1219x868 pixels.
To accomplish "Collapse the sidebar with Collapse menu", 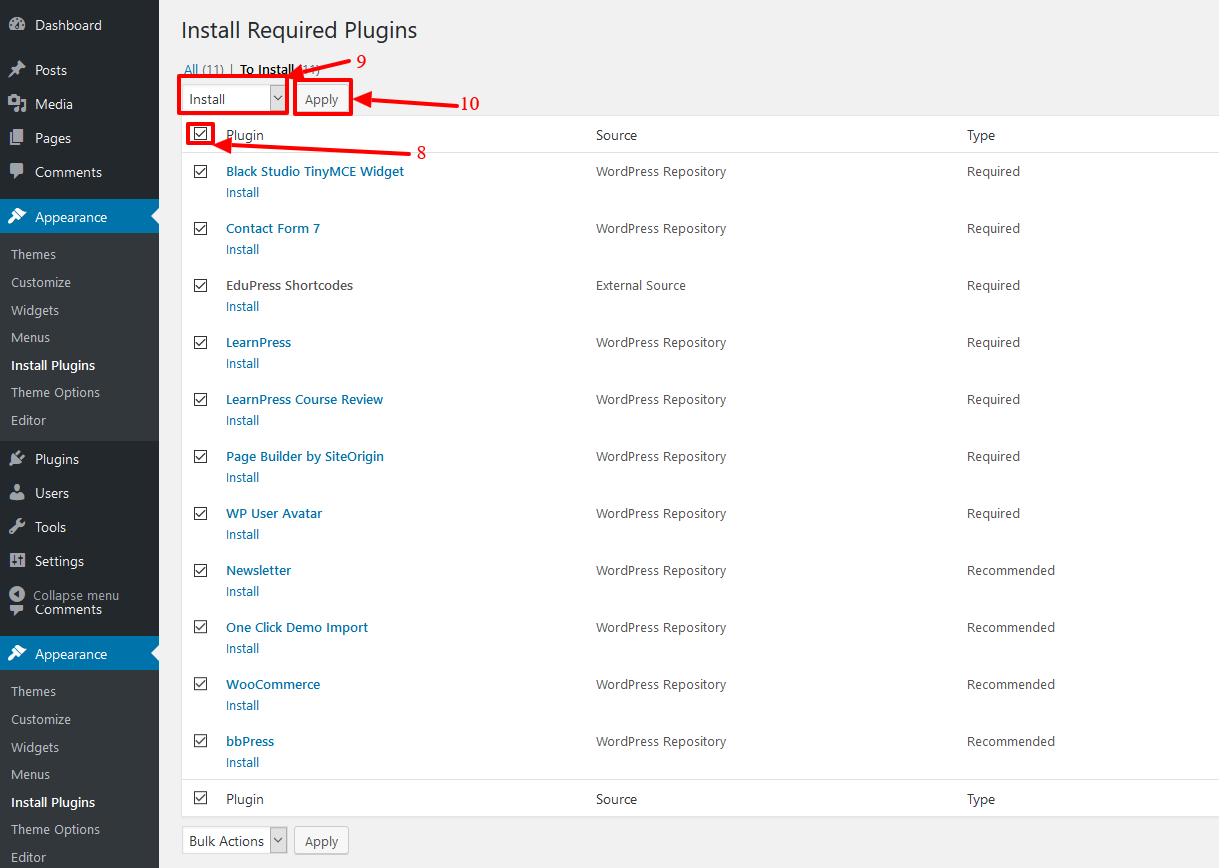I will click(64, 595).
